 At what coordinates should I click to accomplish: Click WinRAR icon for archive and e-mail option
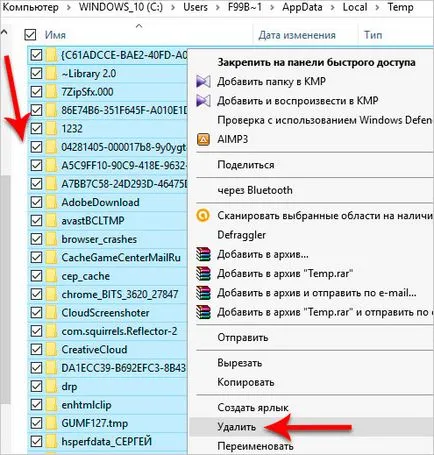203,293
